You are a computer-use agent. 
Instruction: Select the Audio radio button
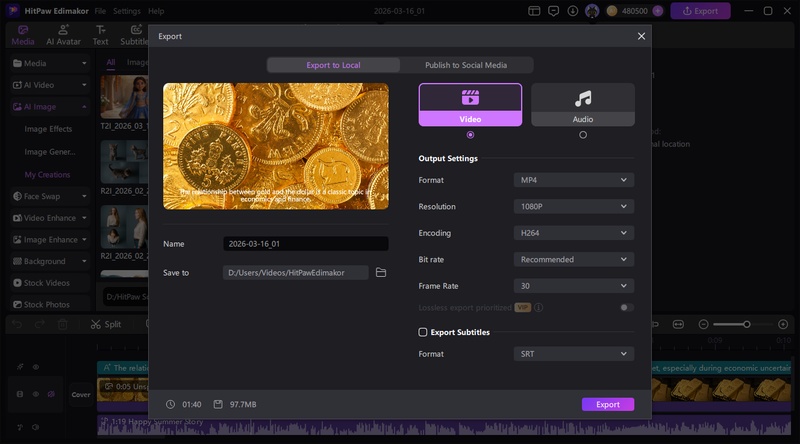[x=583, y=135]
